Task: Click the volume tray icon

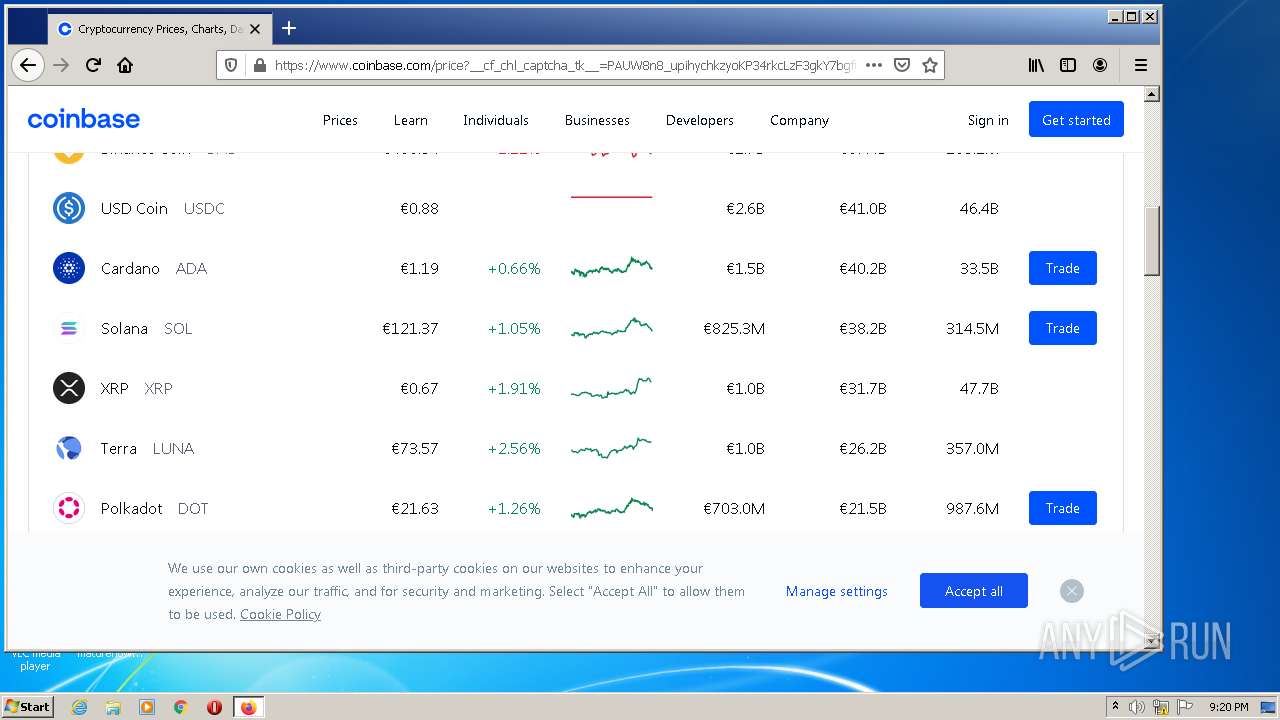Action: tap(1137, 707)
